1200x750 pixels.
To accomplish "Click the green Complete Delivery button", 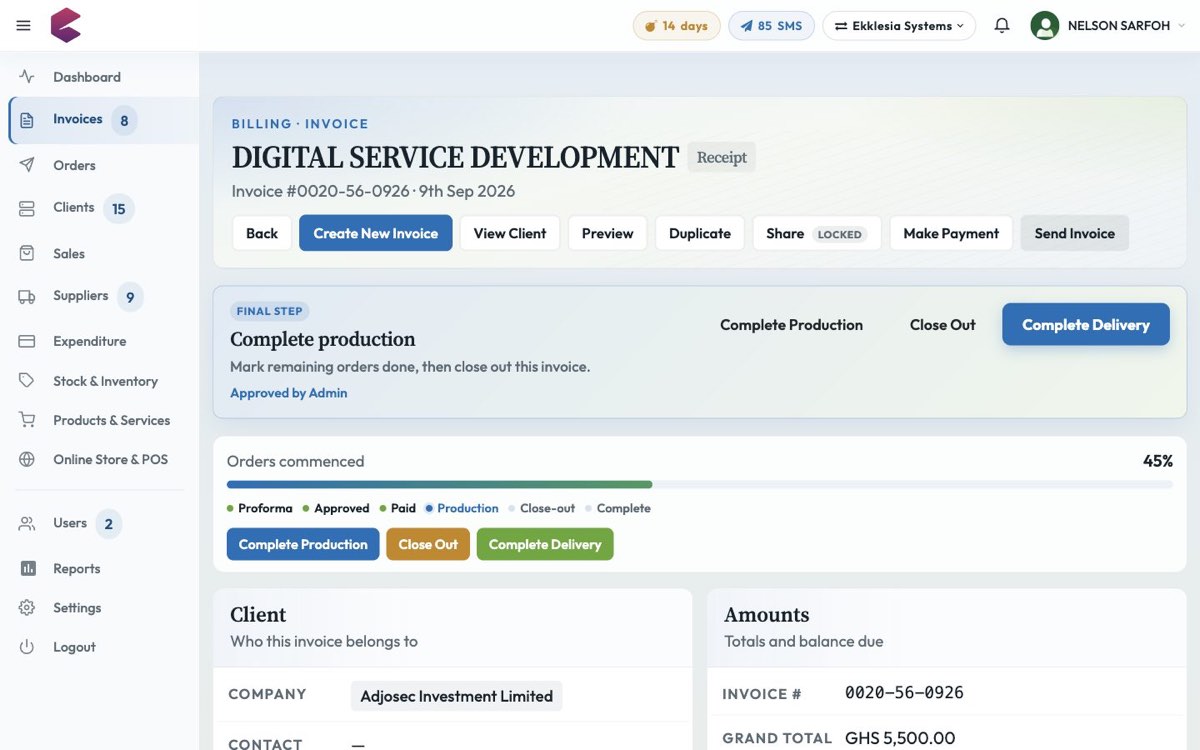I will 545,544.
